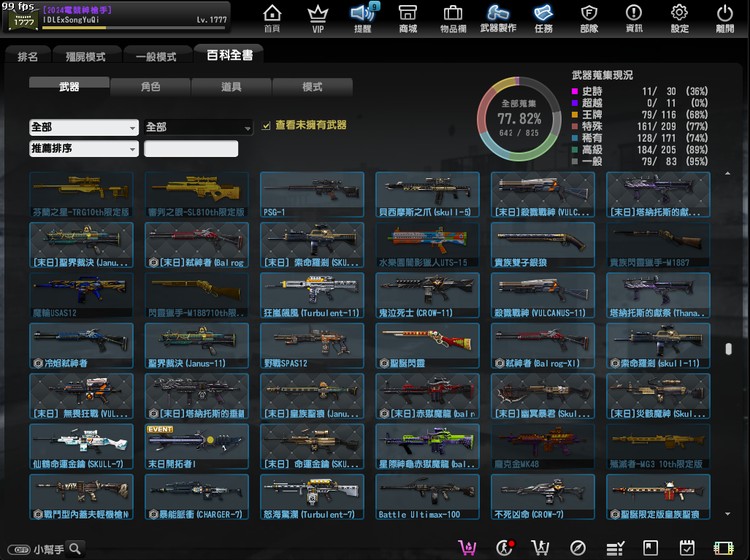Image resolution: width=750 pixels, height=560 pixels.
Task: Click the scroll-down arrow of weapon list
Action: click(x=728, y=514)
